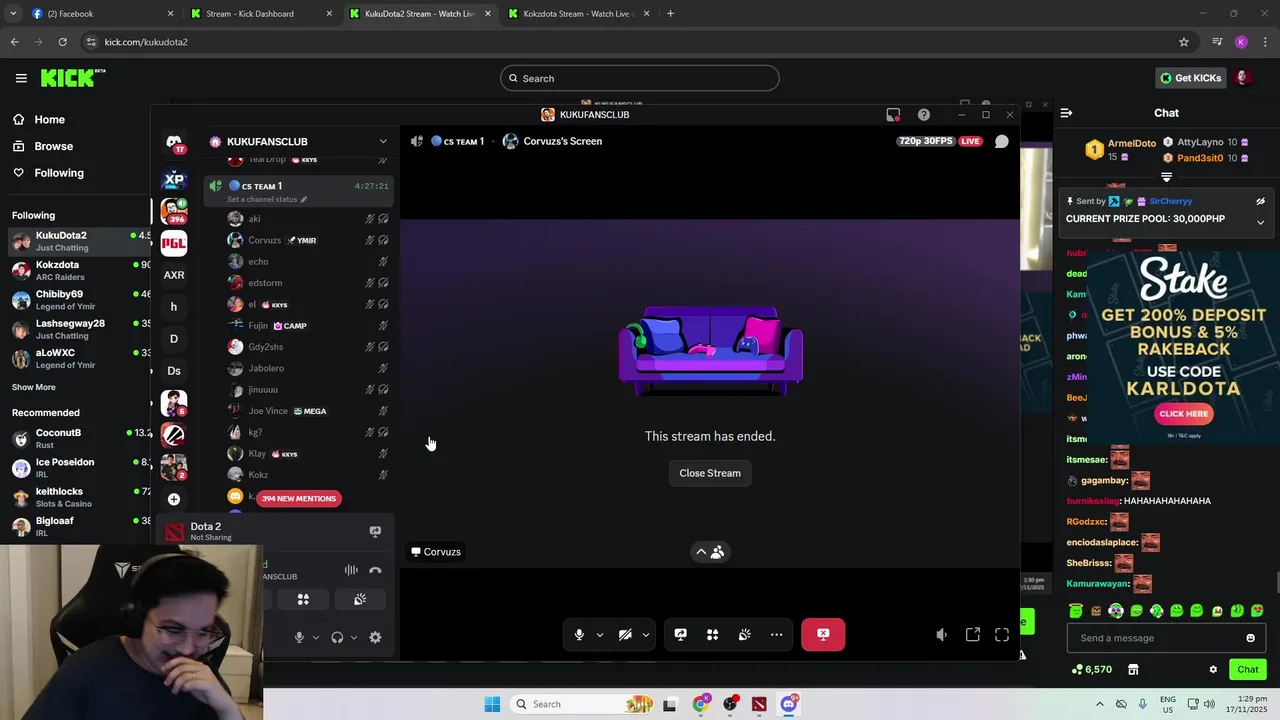Open Kick chat settings gear
Image resolution: width=1280 pixels, height=720 pixels.
coord(1213,669)
